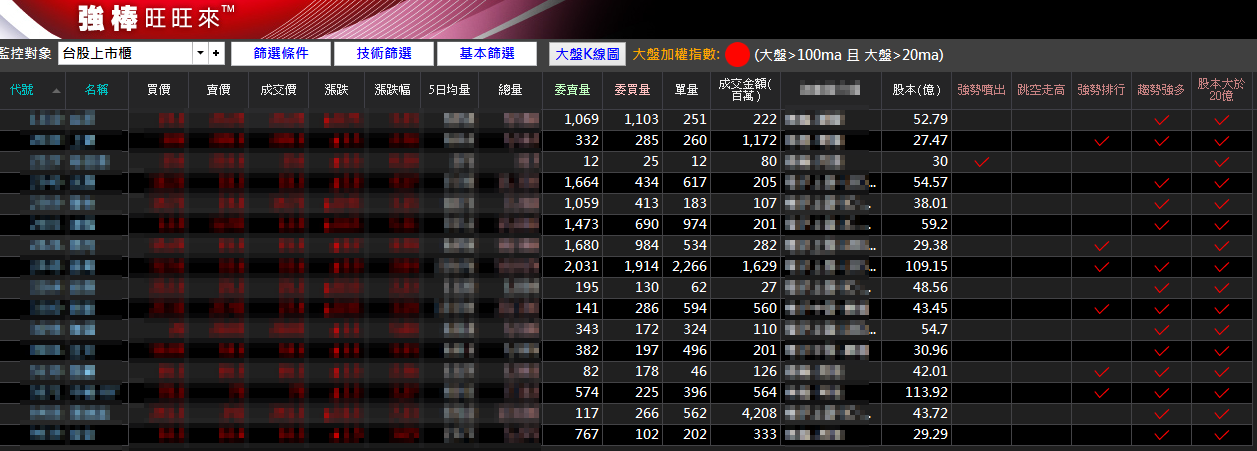Image resolution: width=1257 pixels, height=451 pixels.
Task: Toggle the 股本大於20億 check in the 股本 29.29 row
Action: 1221,435
